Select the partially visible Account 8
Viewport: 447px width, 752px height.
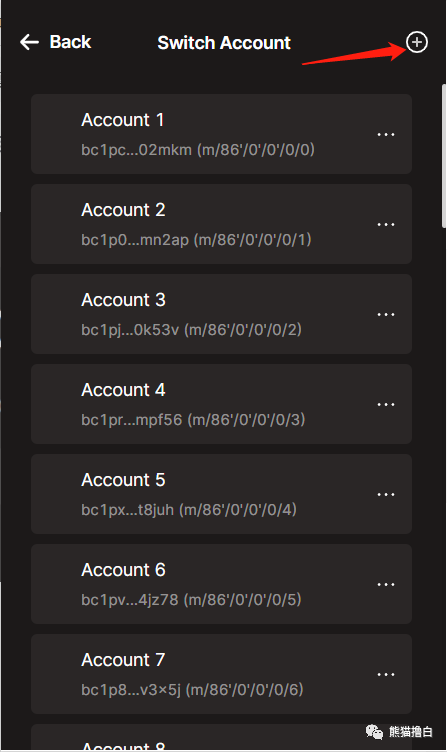point(222,738)
